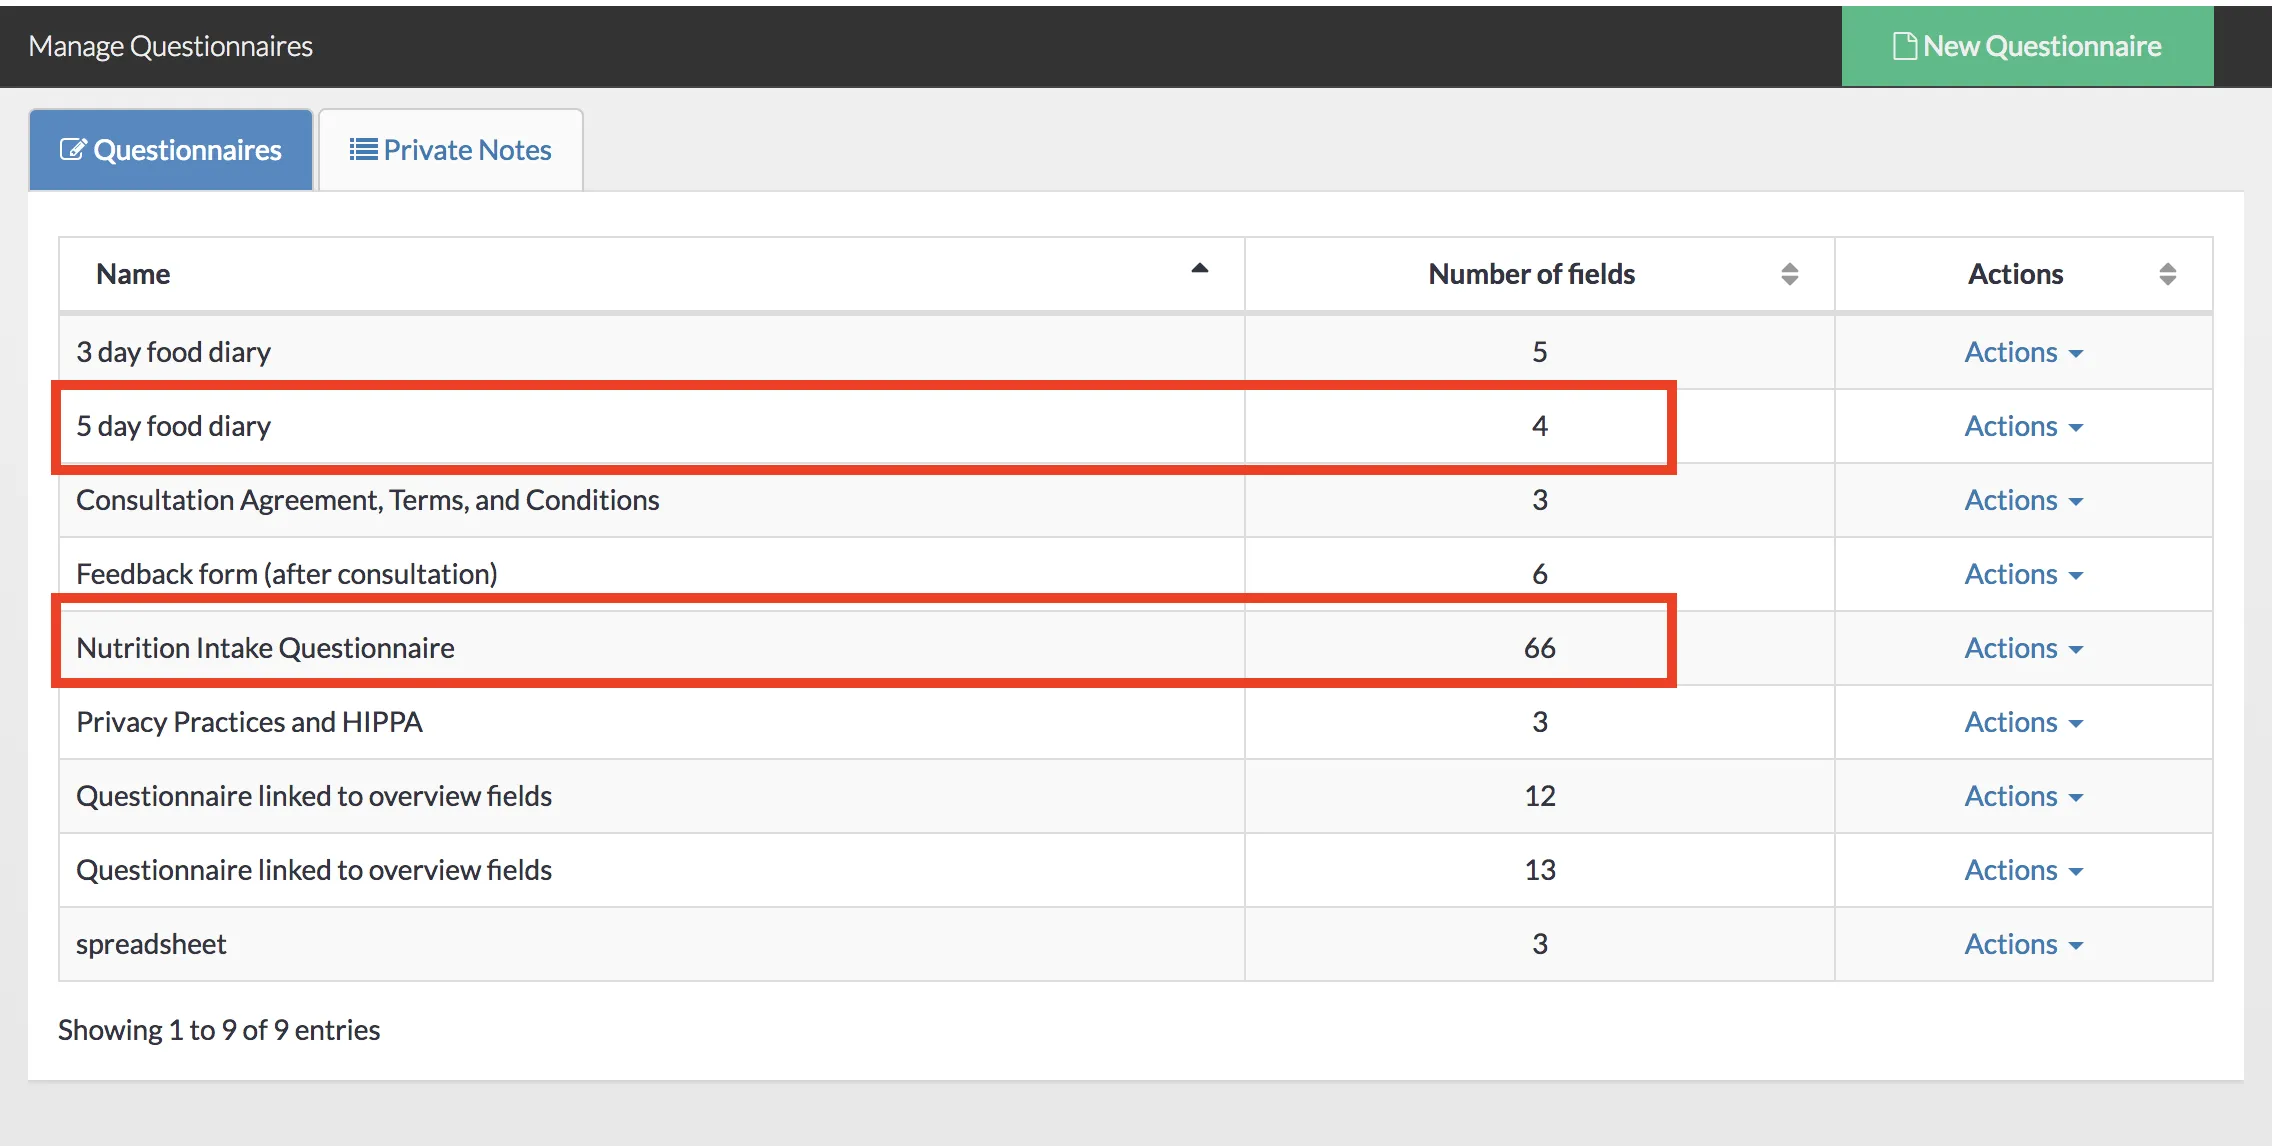Expand Actions for the spreadsheet row
Viewport: 2272px width, 1146px height.
pos(2023,944)
